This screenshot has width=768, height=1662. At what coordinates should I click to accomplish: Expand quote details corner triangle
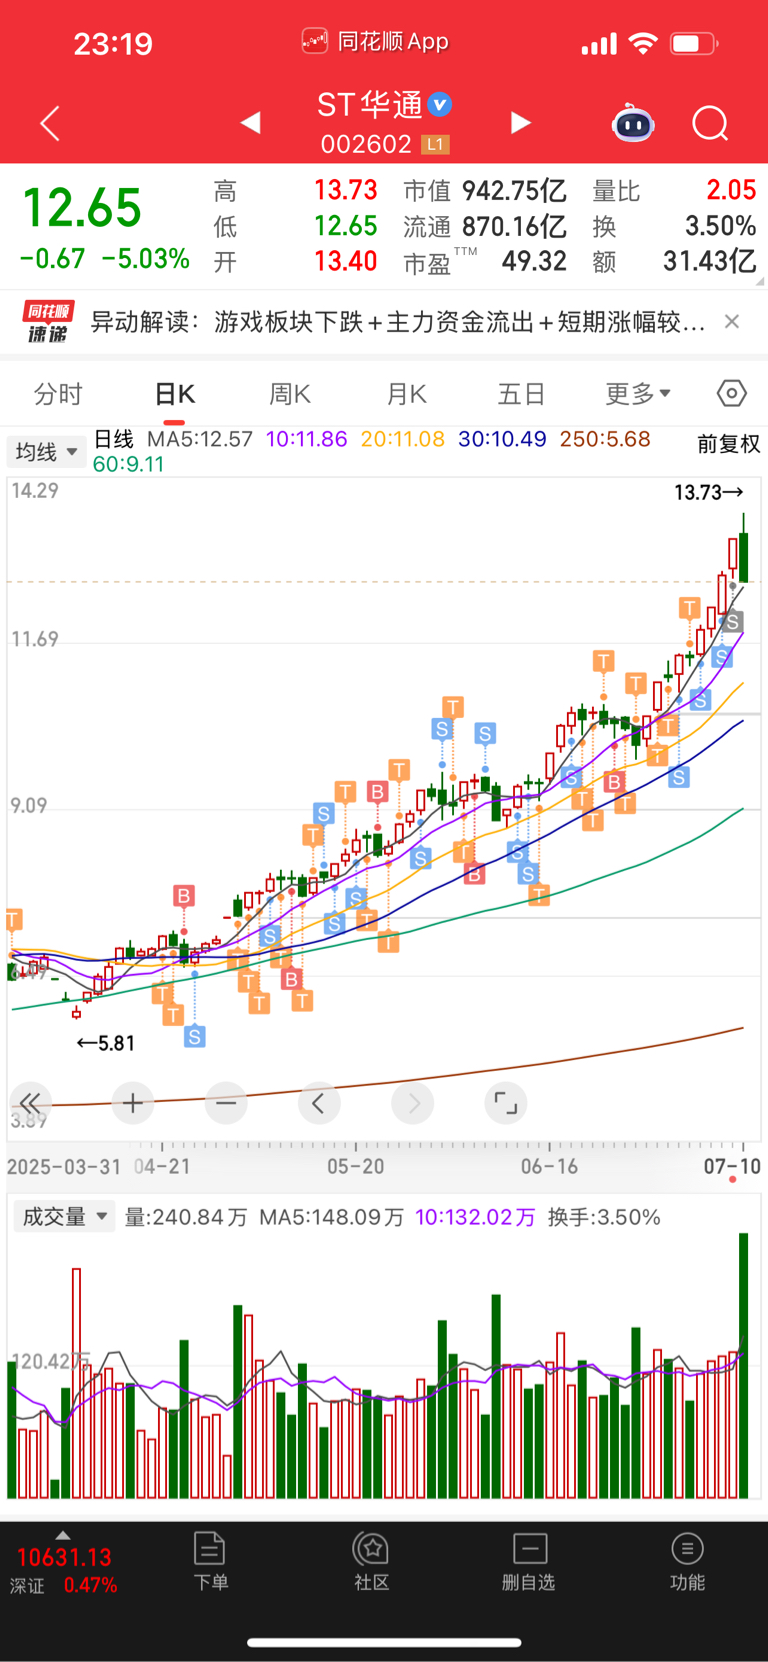758,282
